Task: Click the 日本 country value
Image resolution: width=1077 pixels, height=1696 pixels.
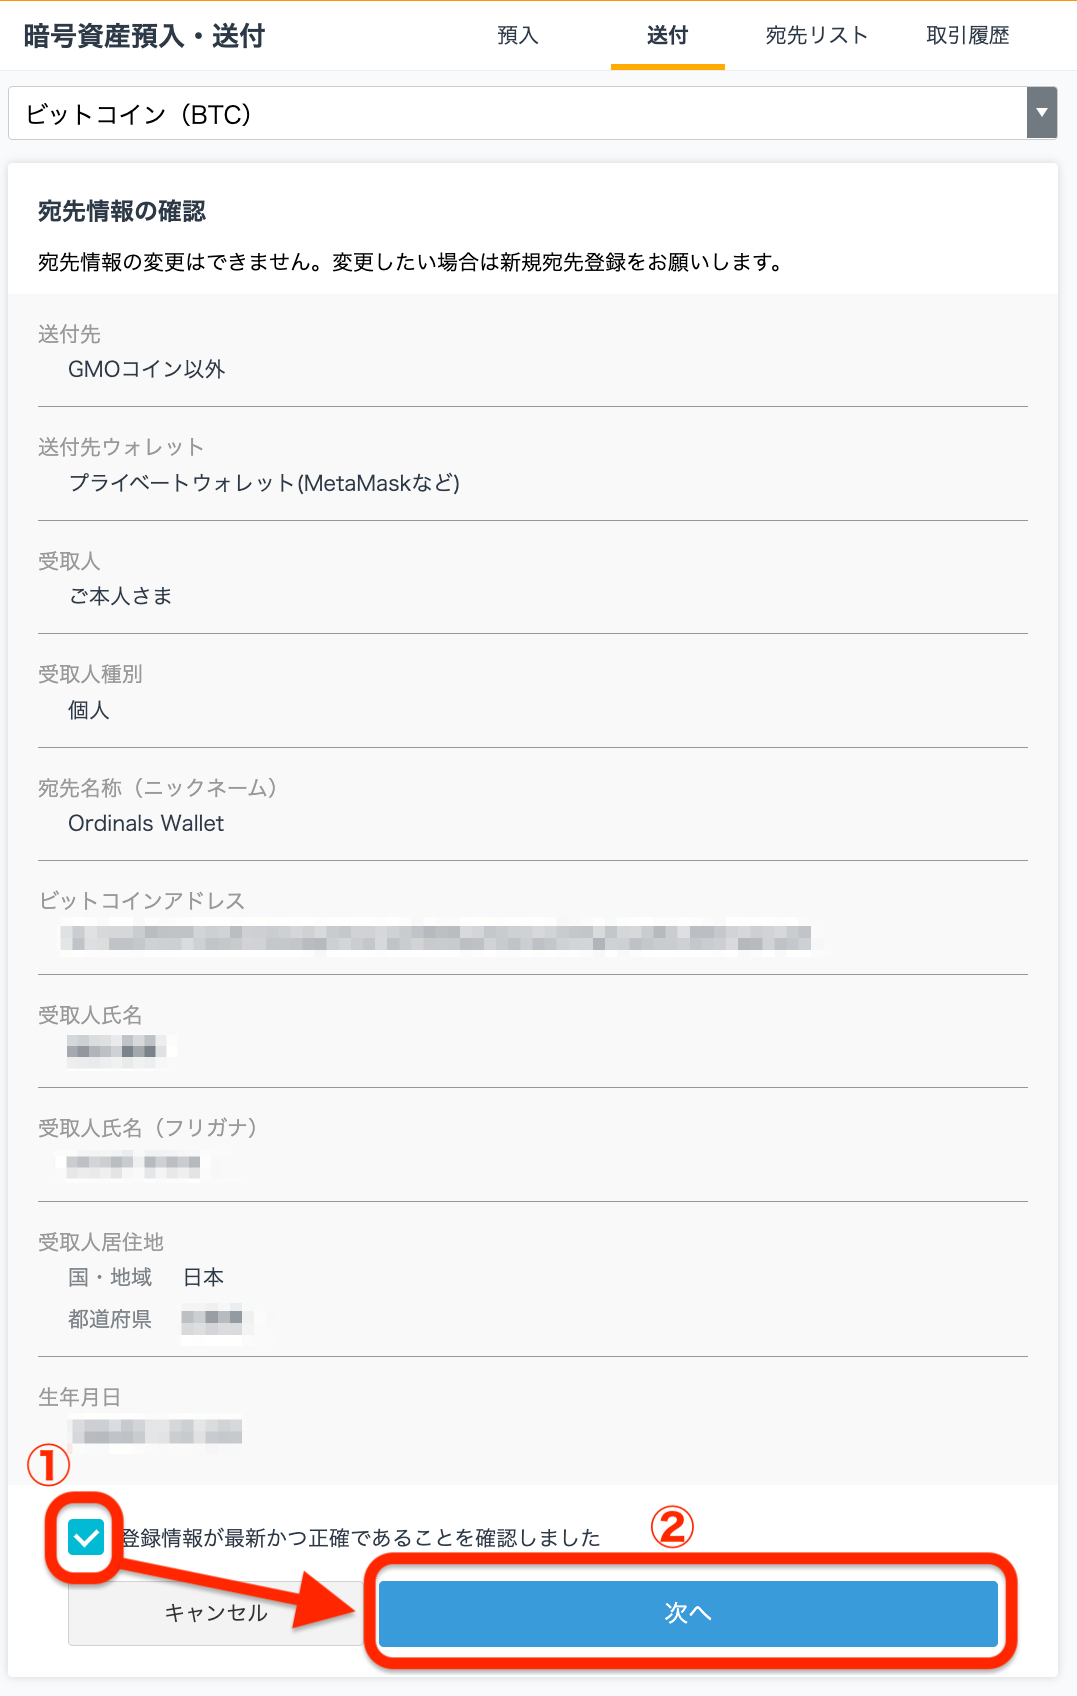Action: [203, 1277]
